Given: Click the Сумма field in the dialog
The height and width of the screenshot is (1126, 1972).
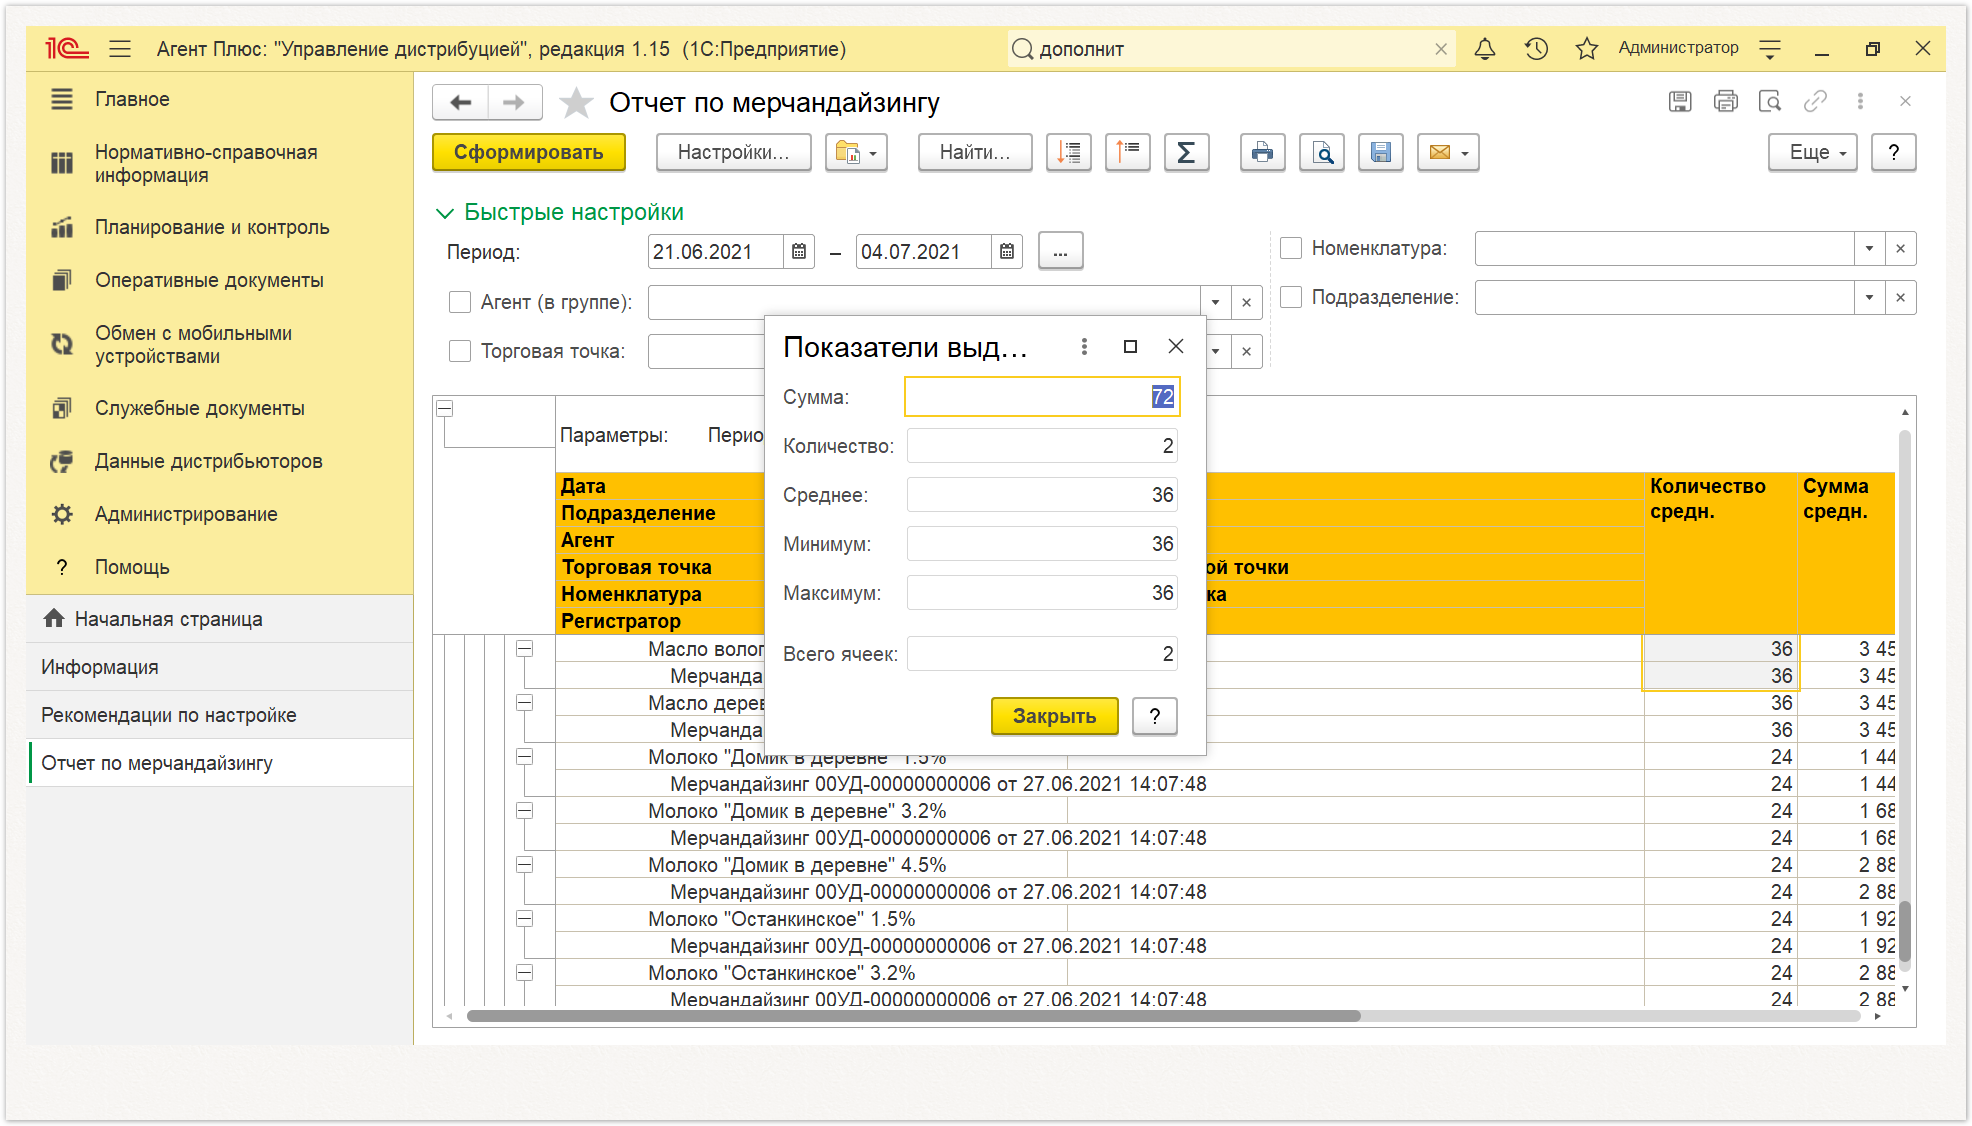Looking at the screenshot, I should (x=1041, y=397).
